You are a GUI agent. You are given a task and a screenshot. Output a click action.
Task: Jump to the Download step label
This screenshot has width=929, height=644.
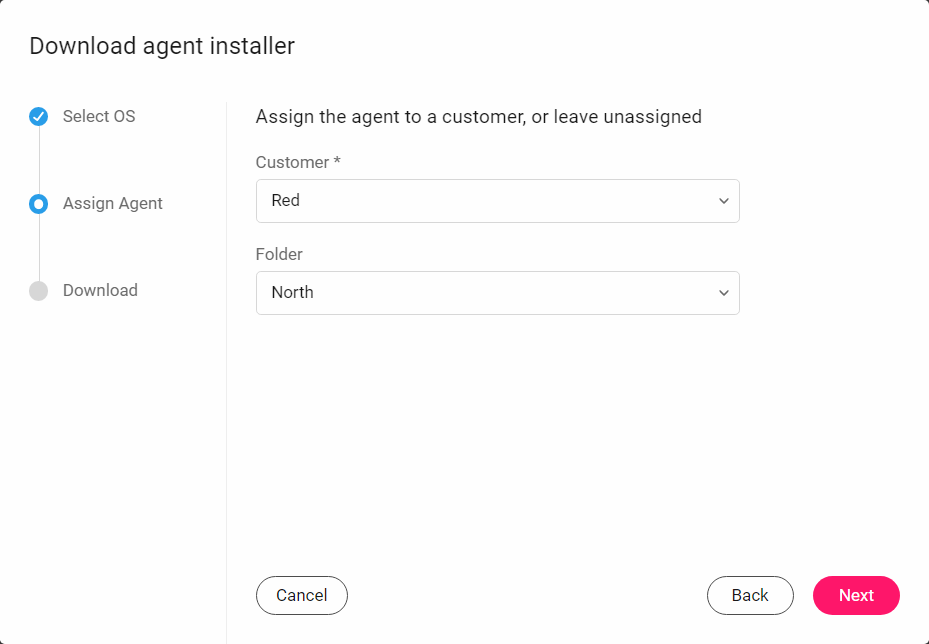point(100,290)
